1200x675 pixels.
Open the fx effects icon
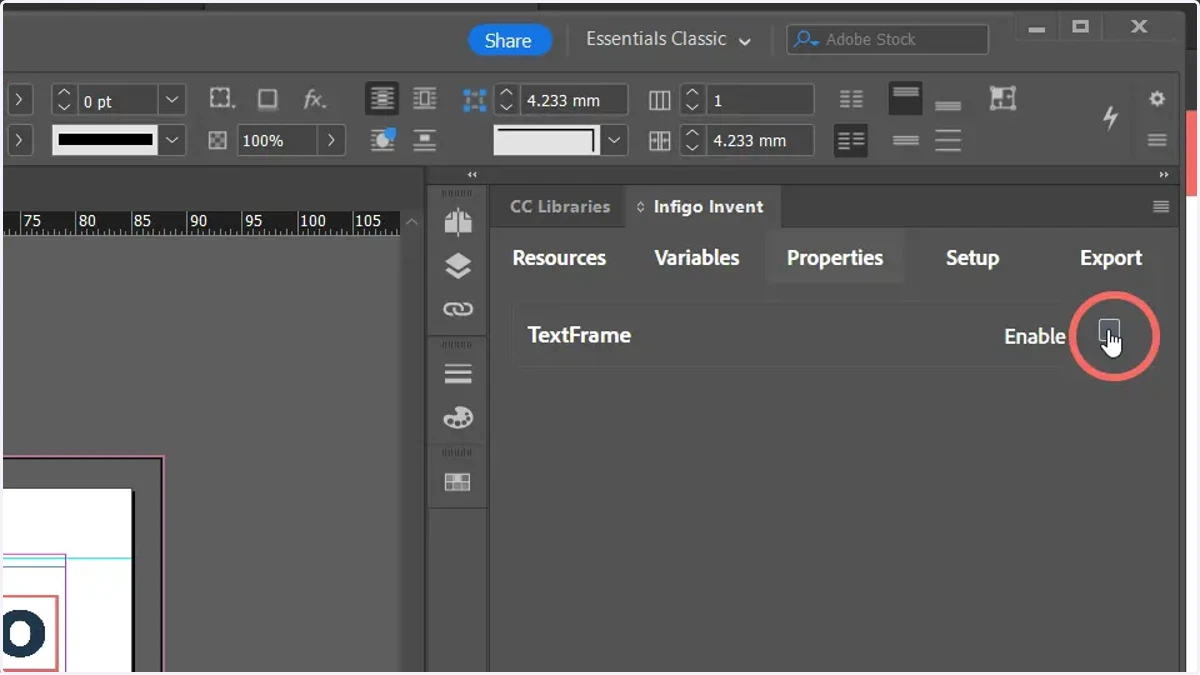pos(314,99)
